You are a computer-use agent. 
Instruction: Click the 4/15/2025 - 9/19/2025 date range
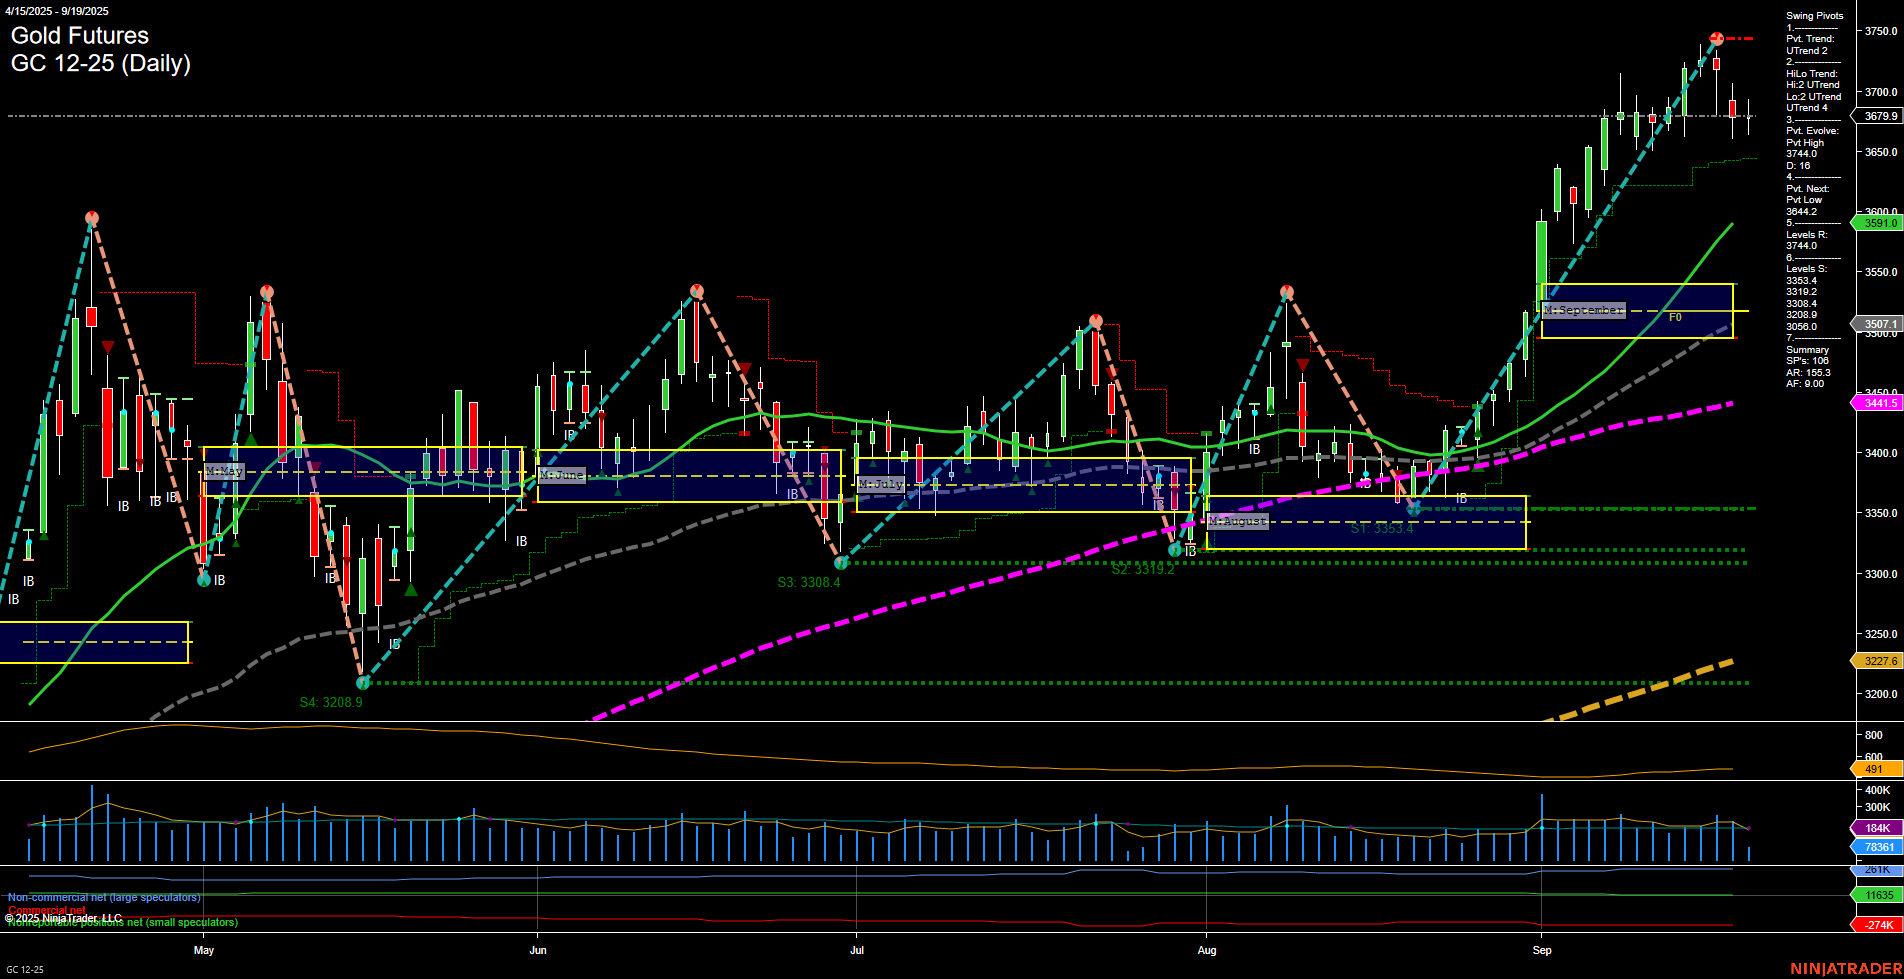[x=55, y=11]
